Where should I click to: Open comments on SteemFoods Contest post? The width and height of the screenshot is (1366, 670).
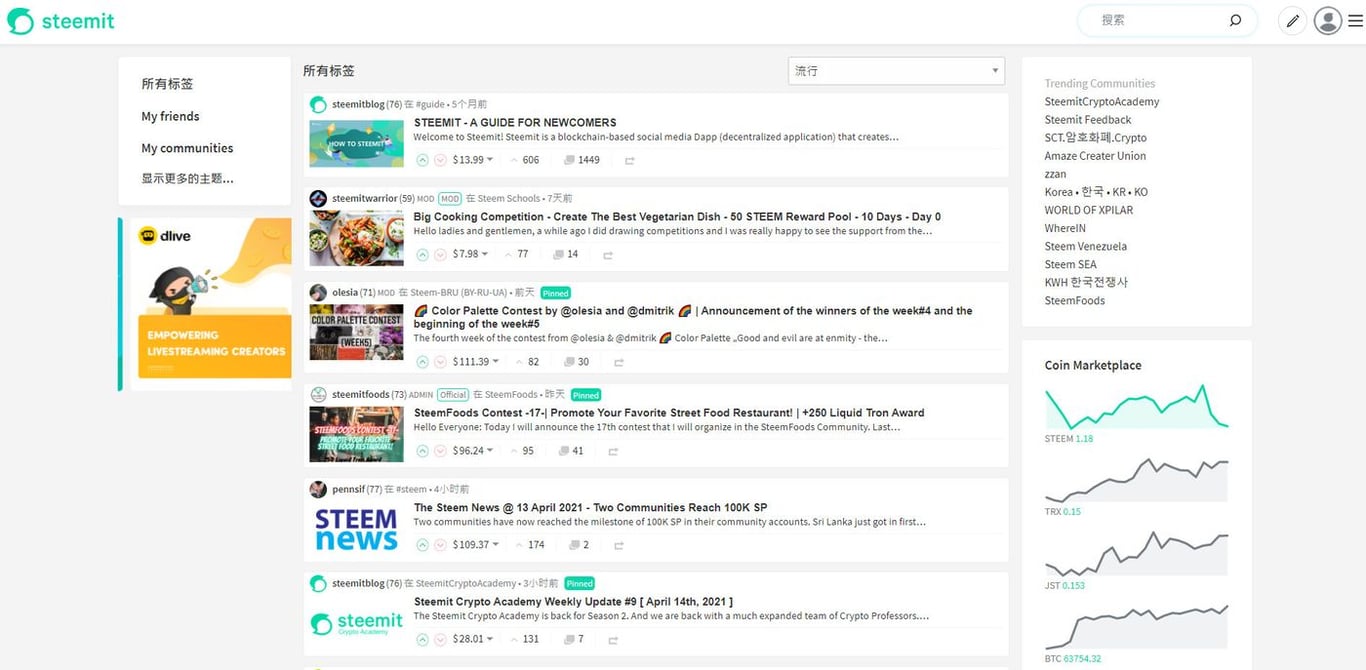(x=570, y=451)
